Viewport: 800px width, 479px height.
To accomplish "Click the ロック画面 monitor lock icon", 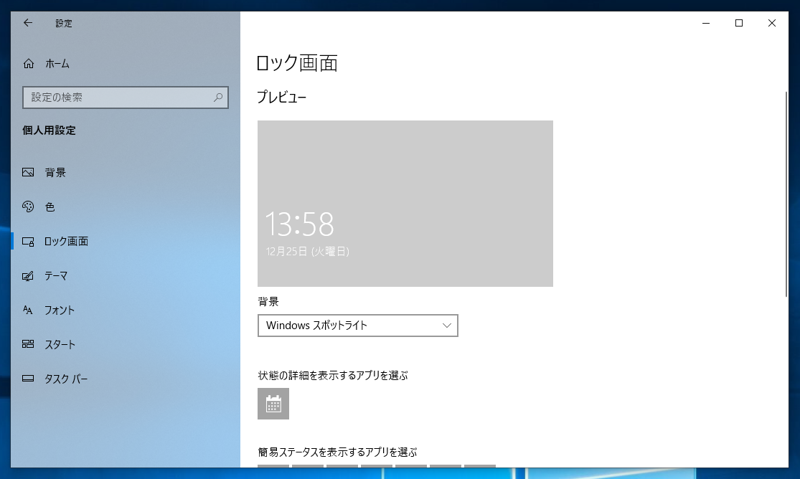I will pos(28,241).
